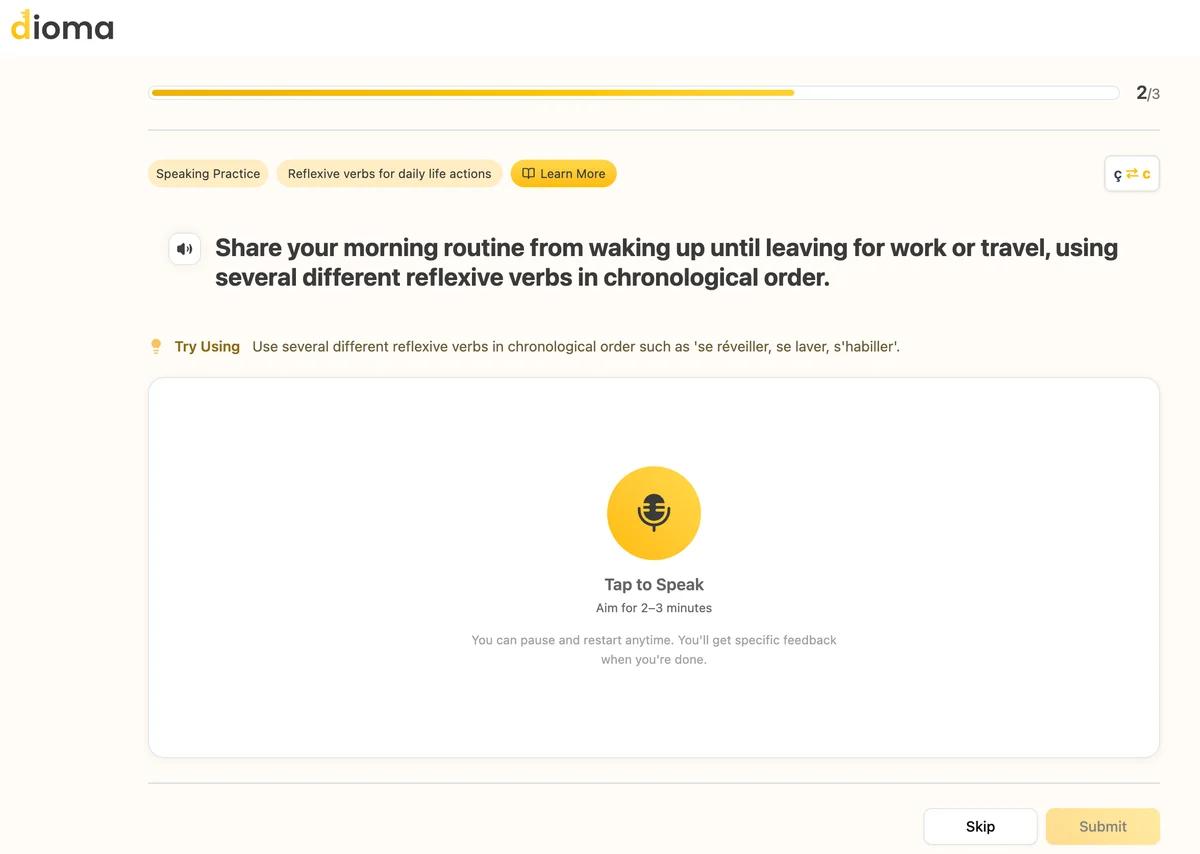The image size is (1200, 854).
Task: Select the Speaking Practice tag
Action: click(x=208, y=174)
